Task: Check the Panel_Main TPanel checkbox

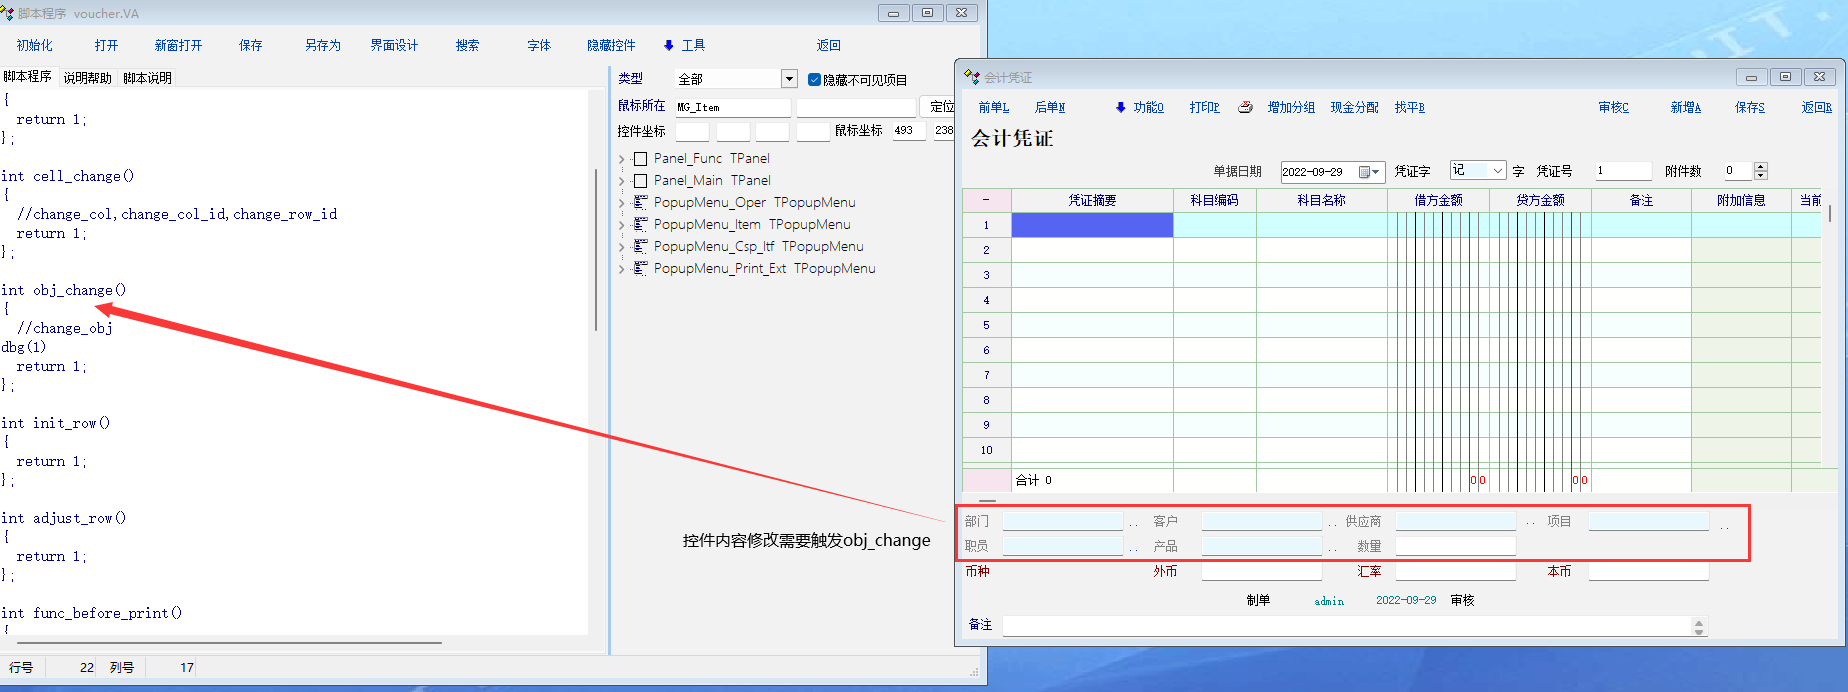Action: [641, 181]
